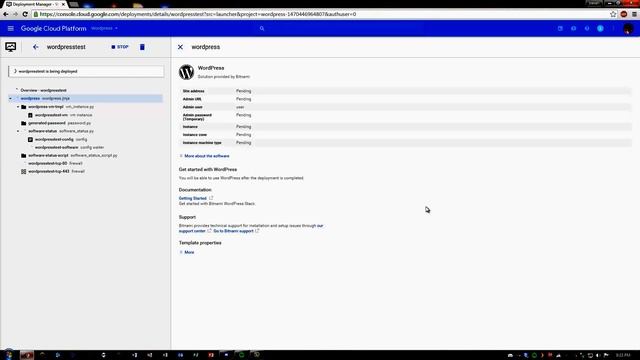This screenshot has height=360, width=640.
Task: Open the our support center link
Action: coord(192,231)
